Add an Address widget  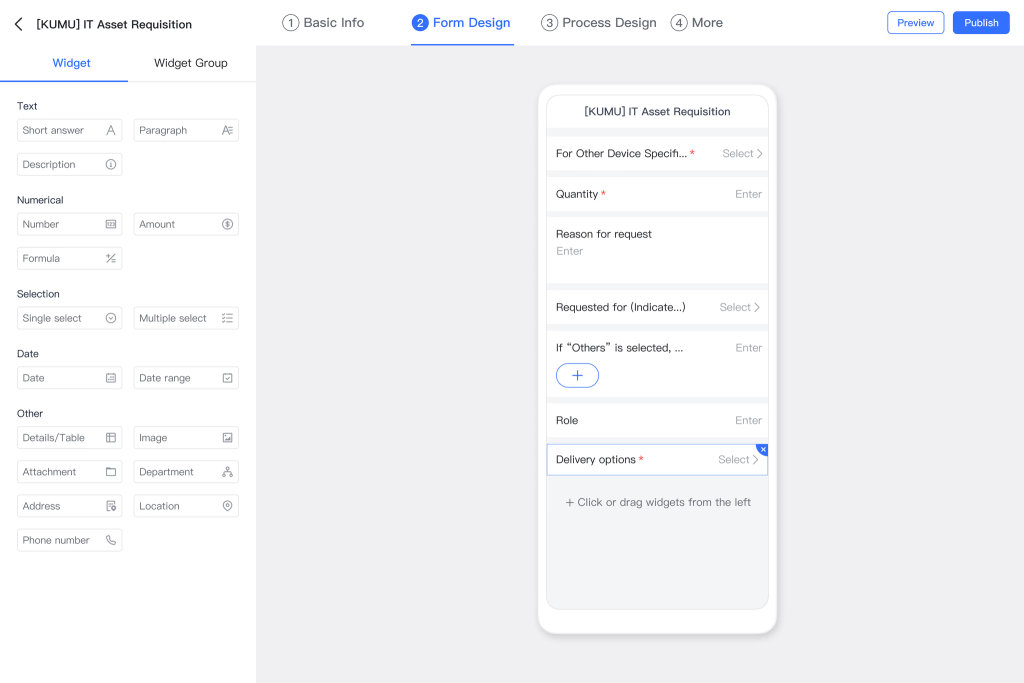(x=69, y=506)
